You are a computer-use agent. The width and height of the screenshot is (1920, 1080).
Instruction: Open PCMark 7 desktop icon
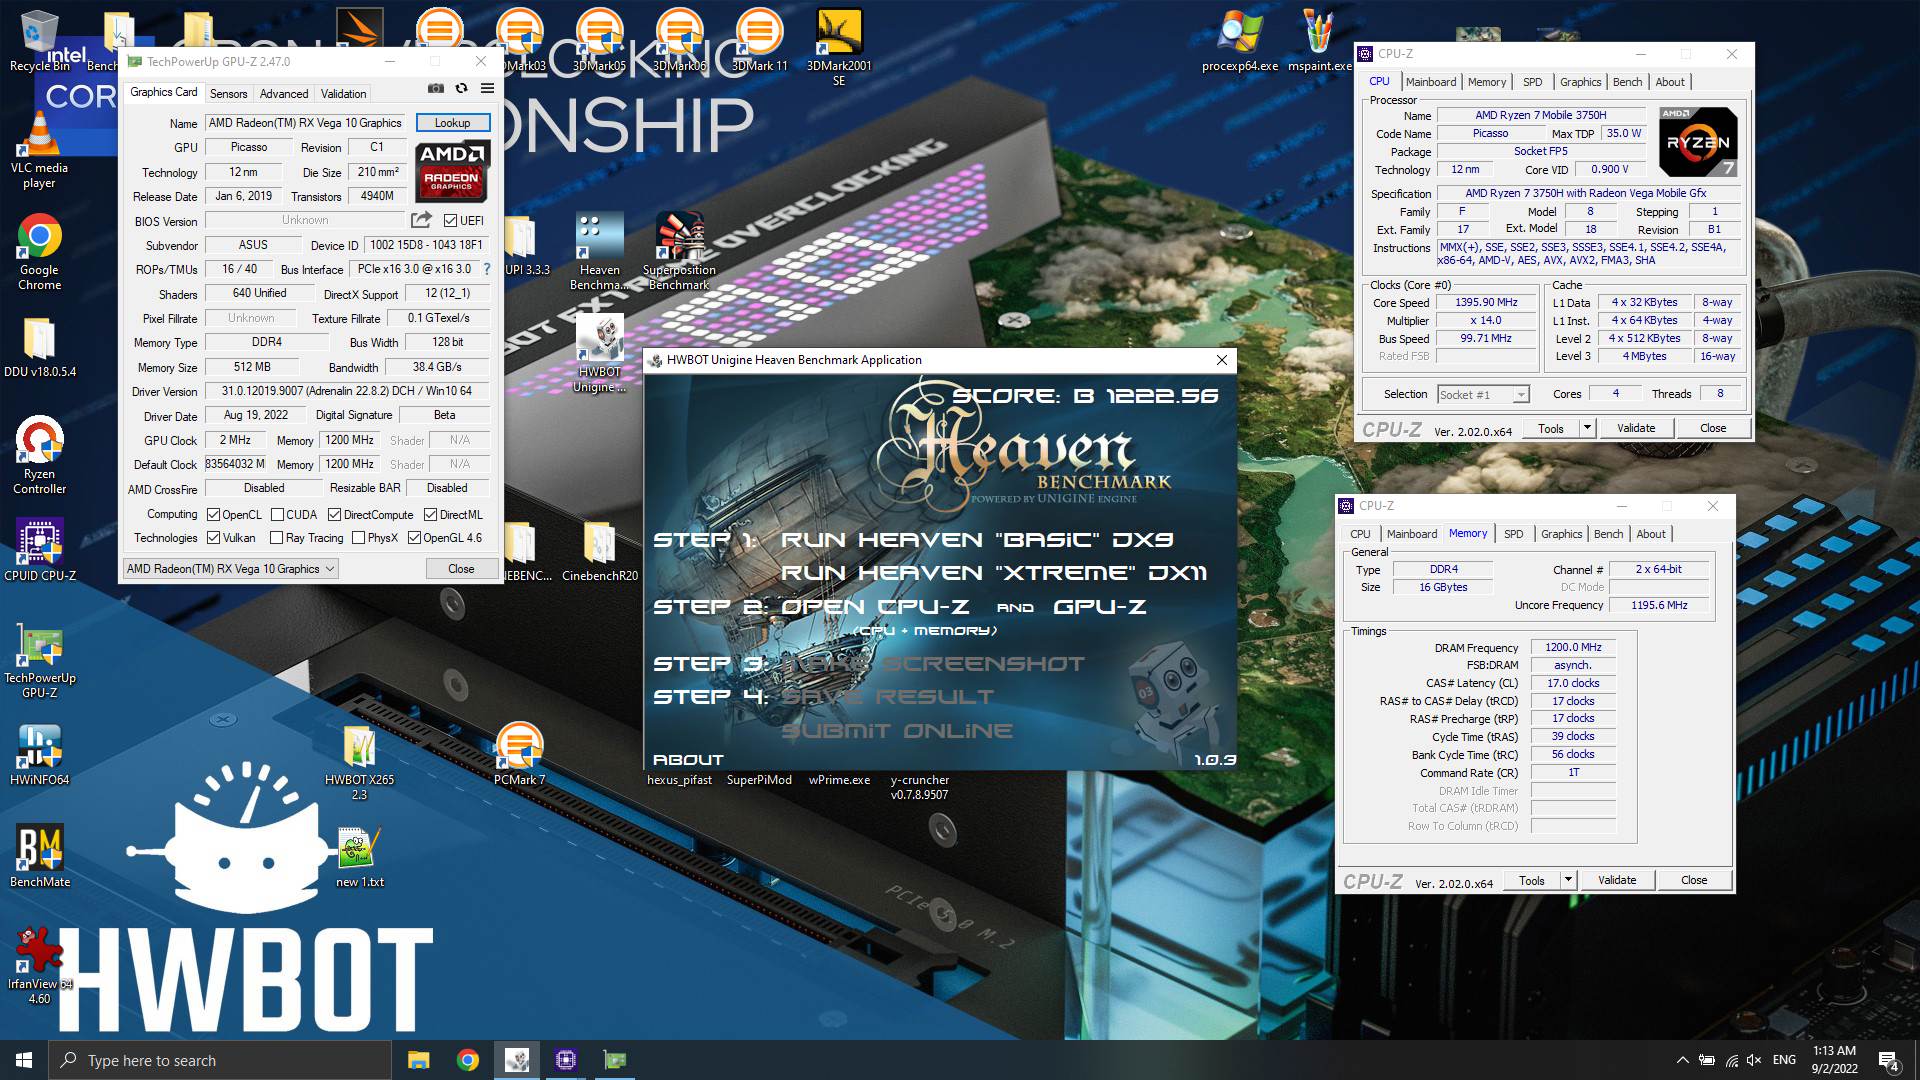click(519, 754)
